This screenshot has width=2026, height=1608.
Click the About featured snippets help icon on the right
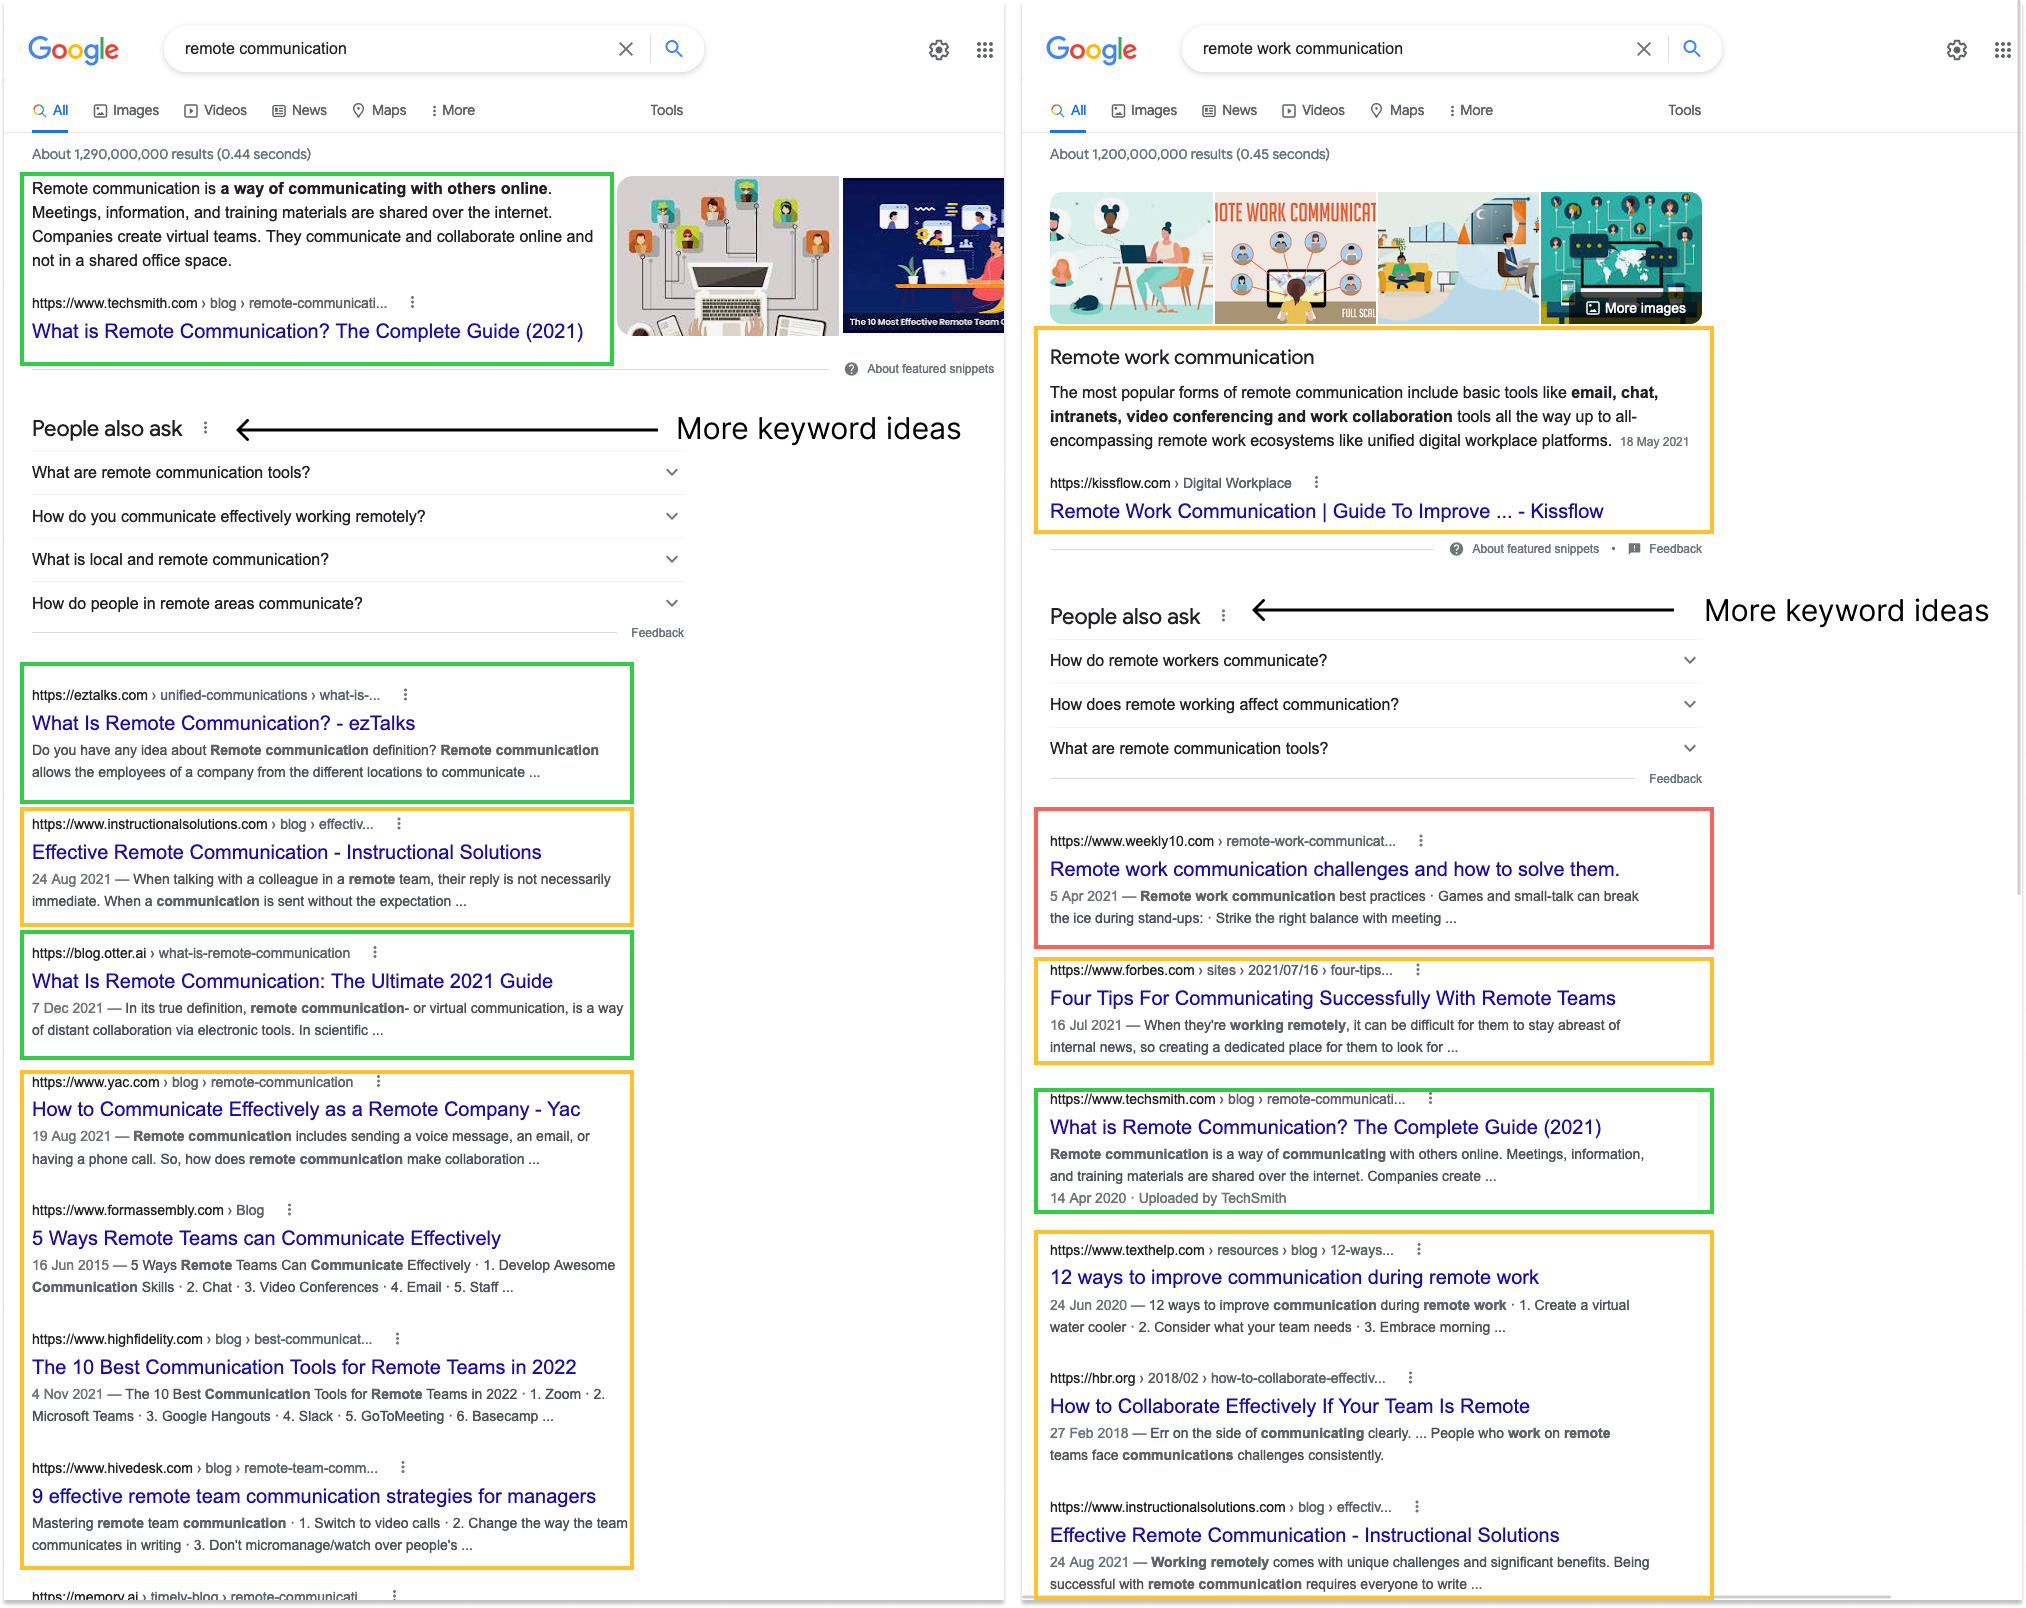(1456, 549)
